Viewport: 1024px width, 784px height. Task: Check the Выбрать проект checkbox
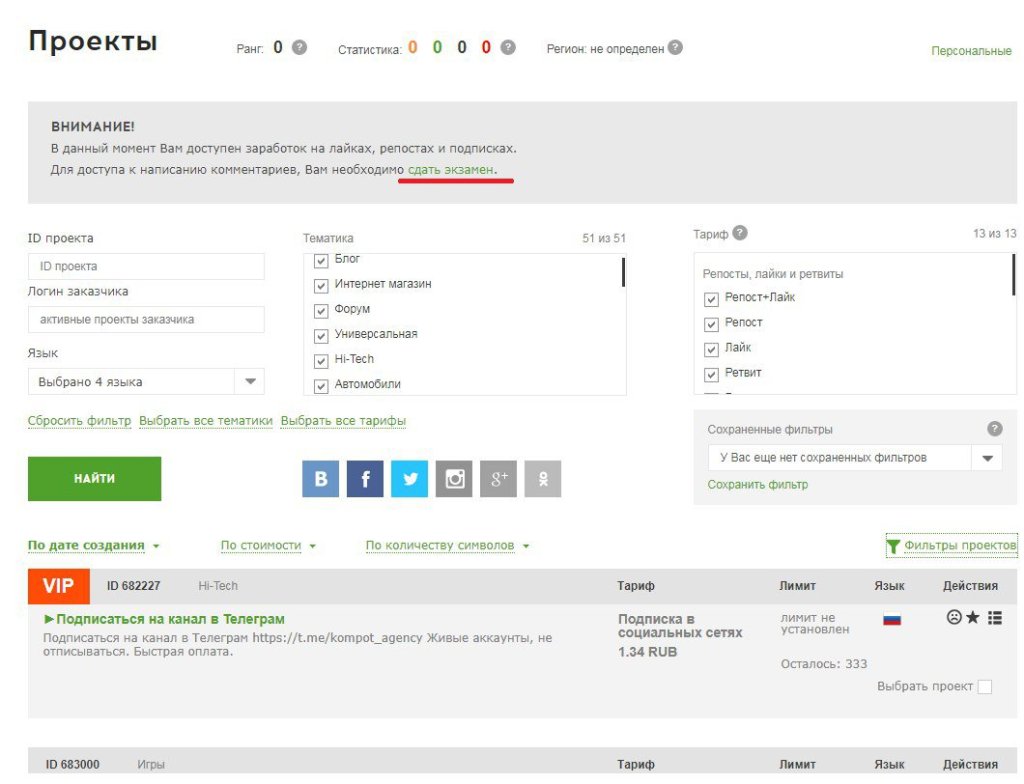985,687
